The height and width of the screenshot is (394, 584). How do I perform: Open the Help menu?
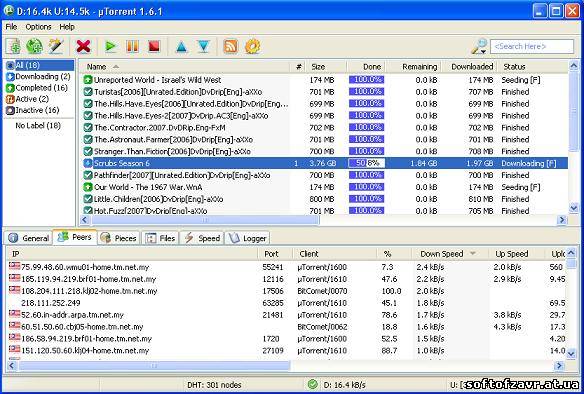tap(67, 27)
